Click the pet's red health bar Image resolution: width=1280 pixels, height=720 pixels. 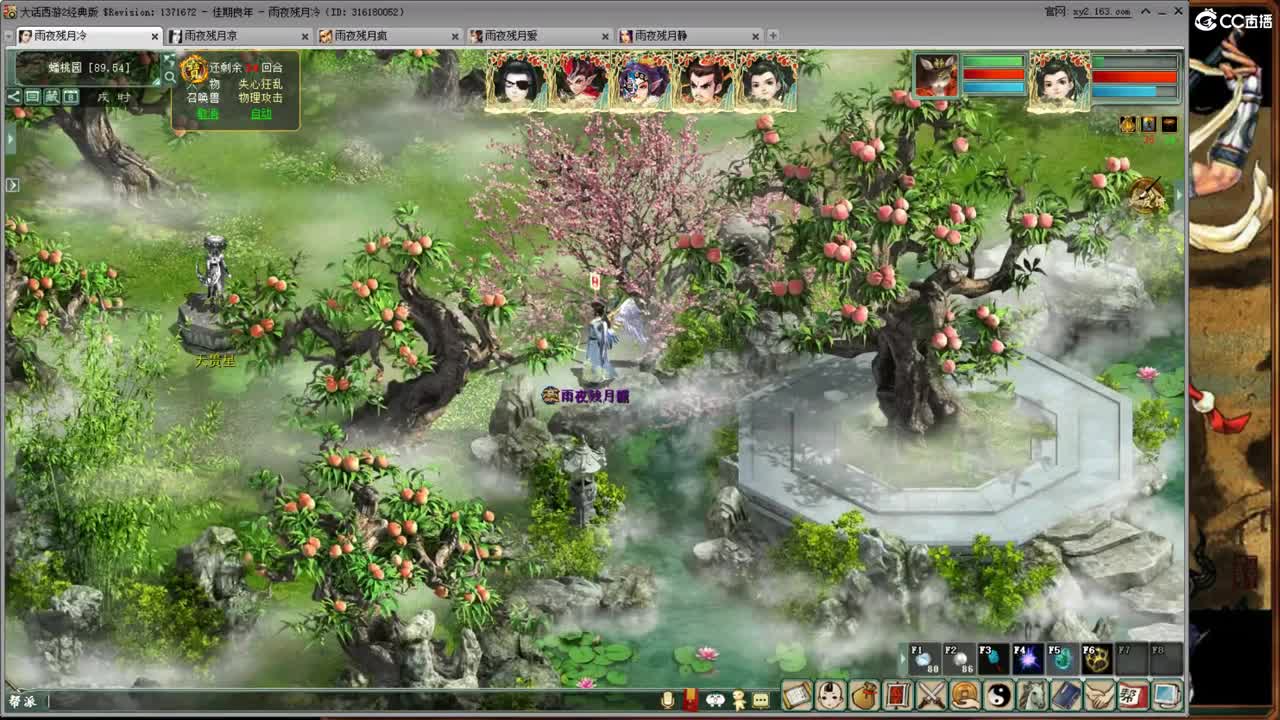[994, 75]
